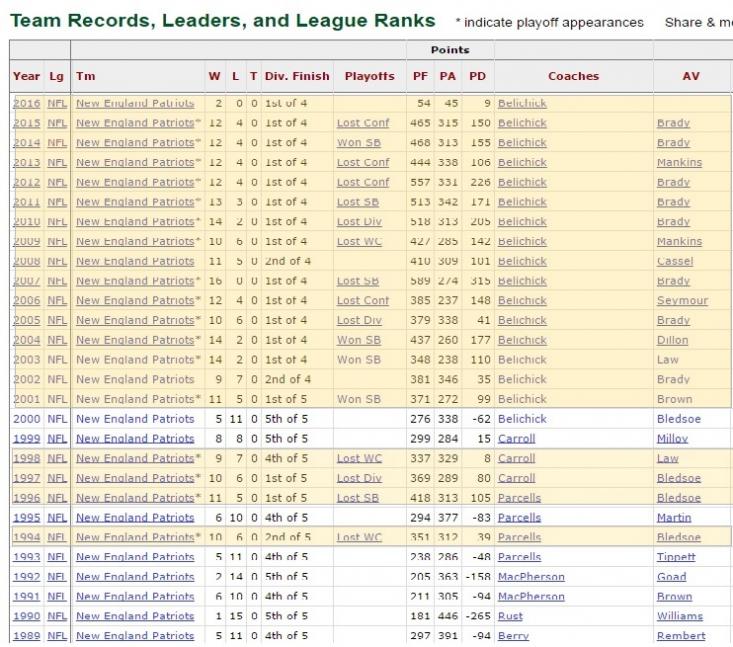Open the 1990 season year link
The width and height of the screenshot is (733, 647).
point(27,616)
